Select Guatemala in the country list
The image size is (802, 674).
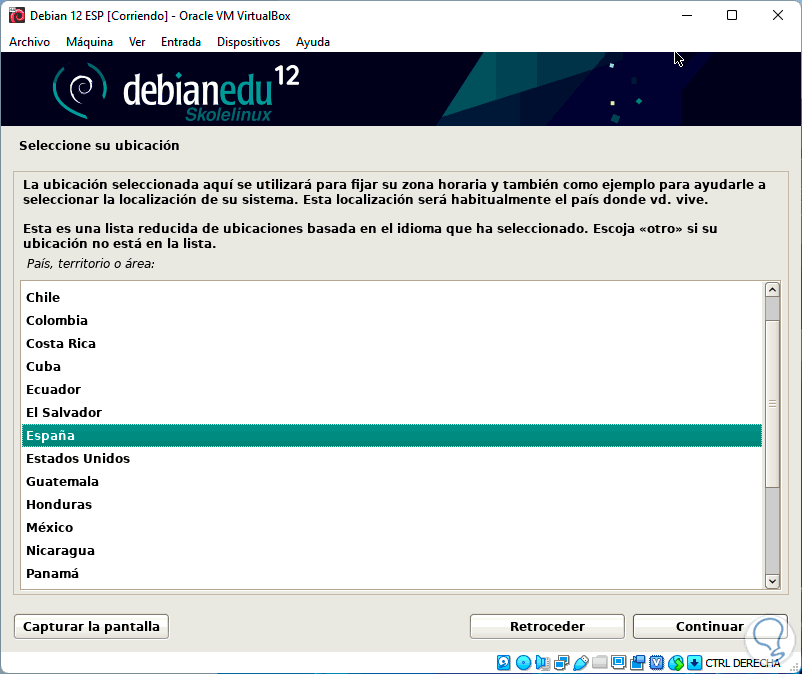pos(392,482)
